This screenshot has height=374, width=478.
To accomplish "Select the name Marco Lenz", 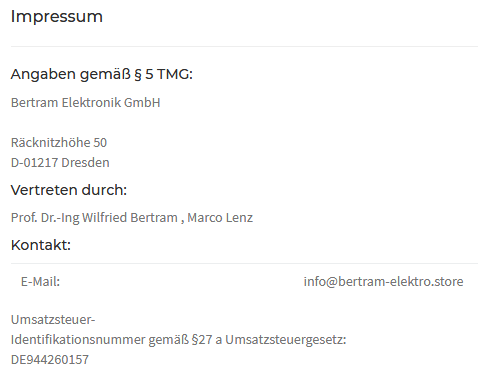I will click(x=220, y=218).
